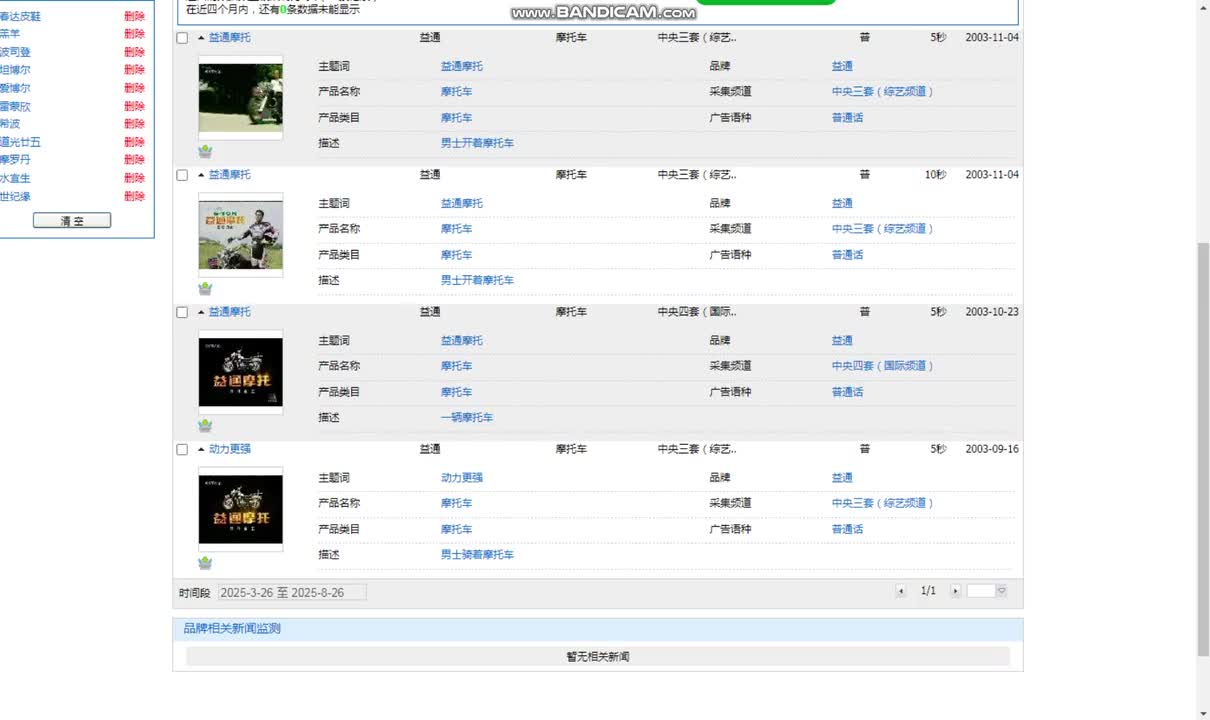Delete 世纪缘 from the left list

(x=134, y=196)
